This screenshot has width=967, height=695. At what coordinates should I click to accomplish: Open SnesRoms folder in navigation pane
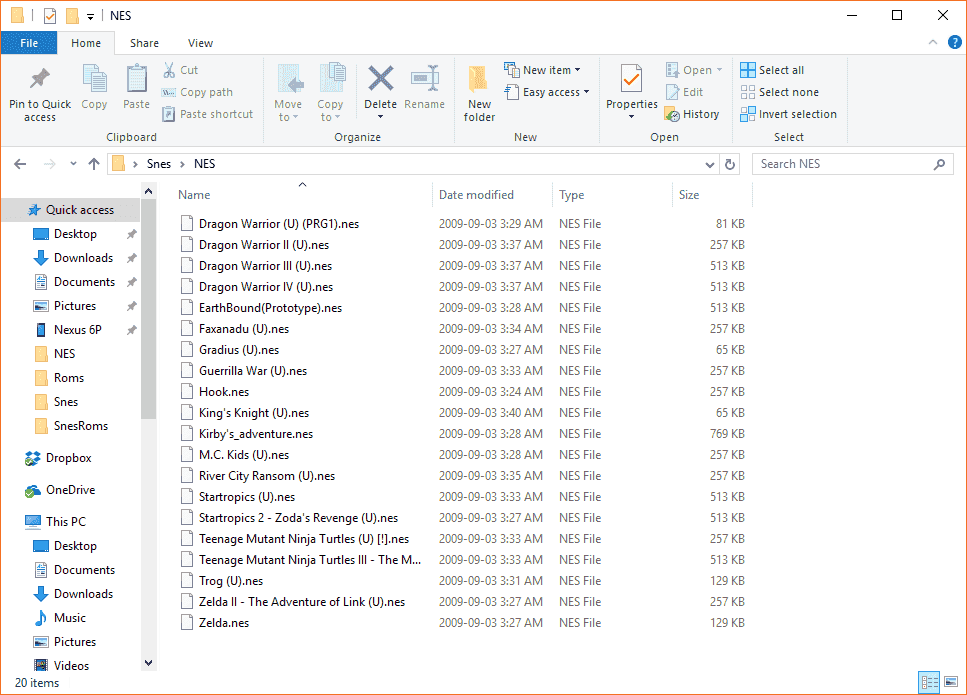coord(71,426)
